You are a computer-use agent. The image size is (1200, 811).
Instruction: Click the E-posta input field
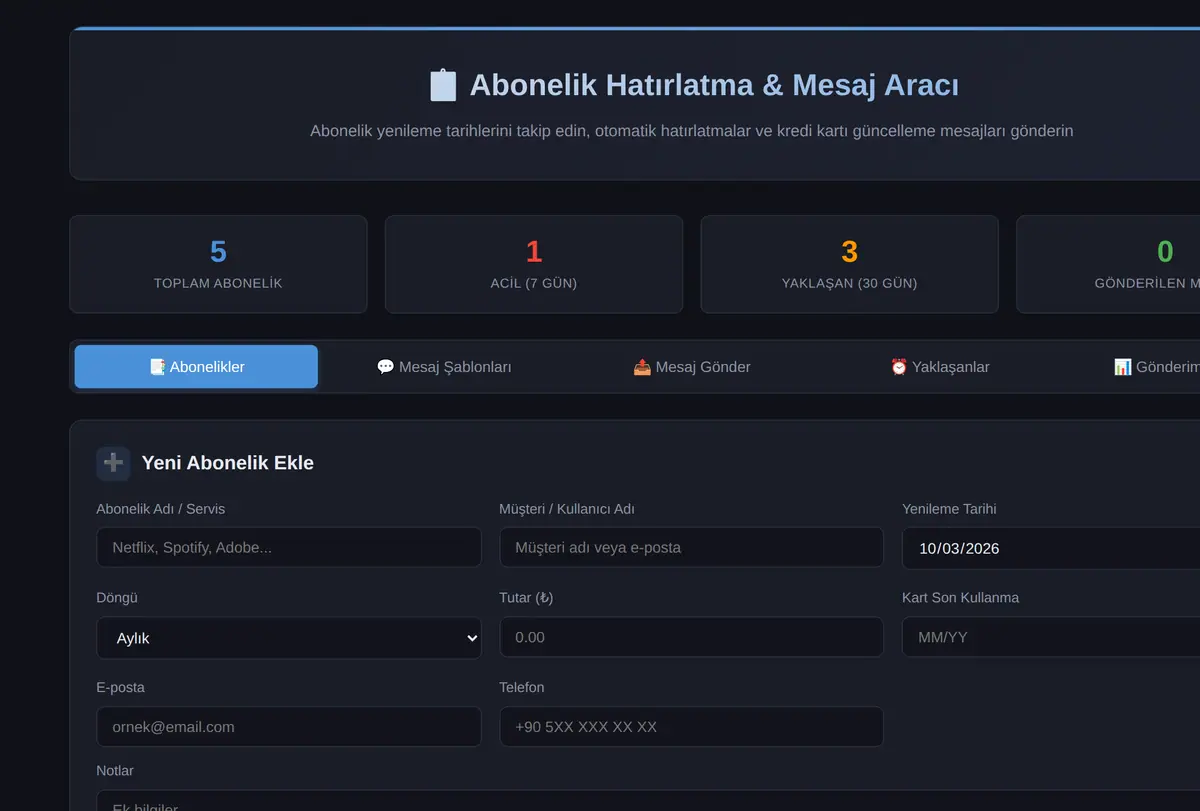tap(289, 727)
